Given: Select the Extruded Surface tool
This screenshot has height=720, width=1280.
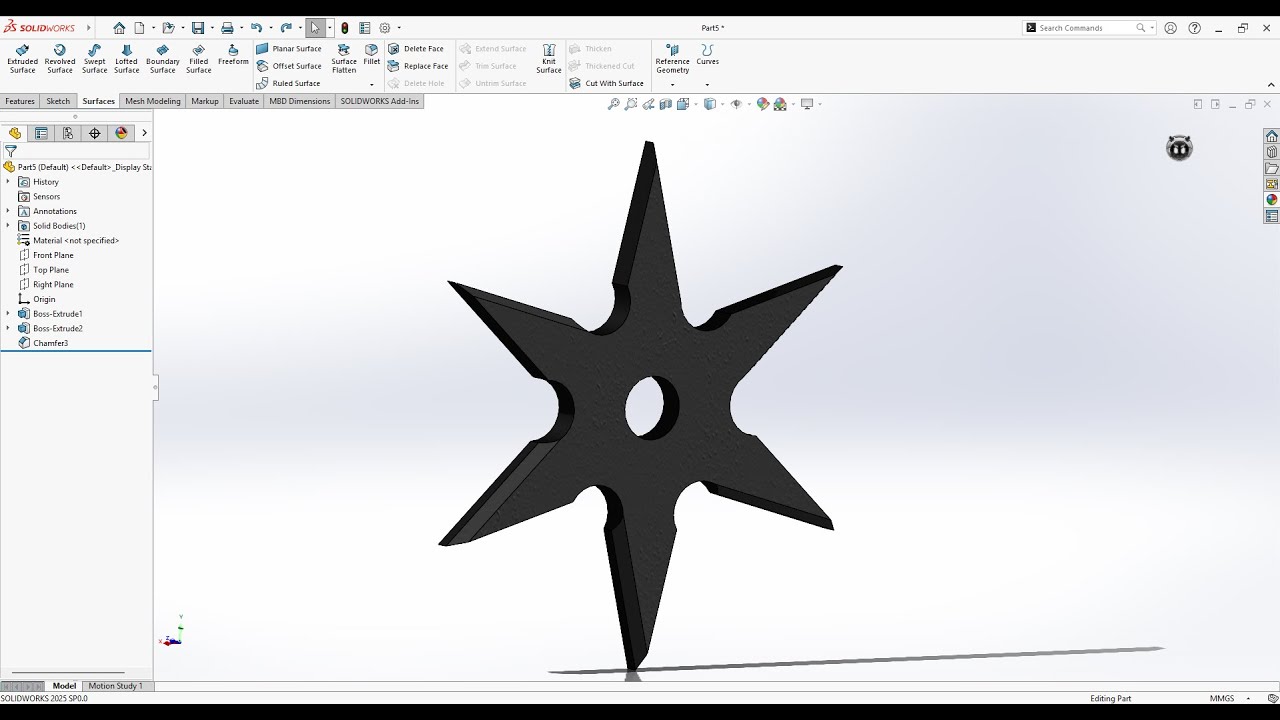Looking at the screenshot, I should pos(22,59).
